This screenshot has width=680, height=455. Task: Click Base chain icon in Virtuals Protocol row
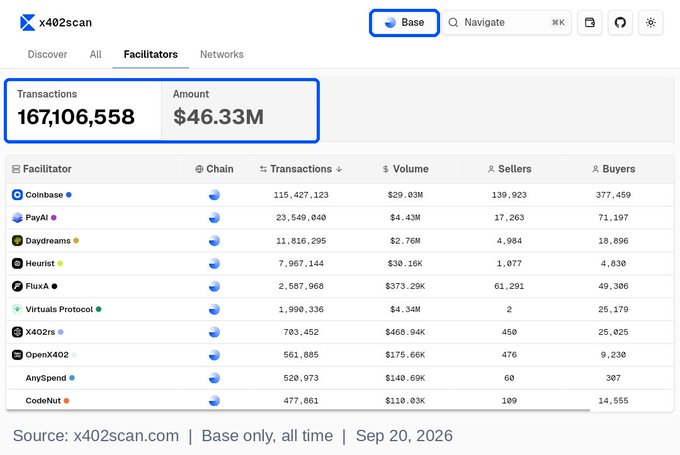pyautogui.click(x=214, y=309)
